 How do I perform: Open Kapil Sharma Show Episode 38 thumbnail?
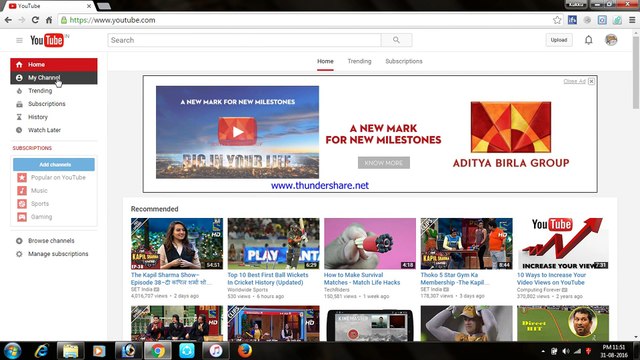tap(177, 243)
